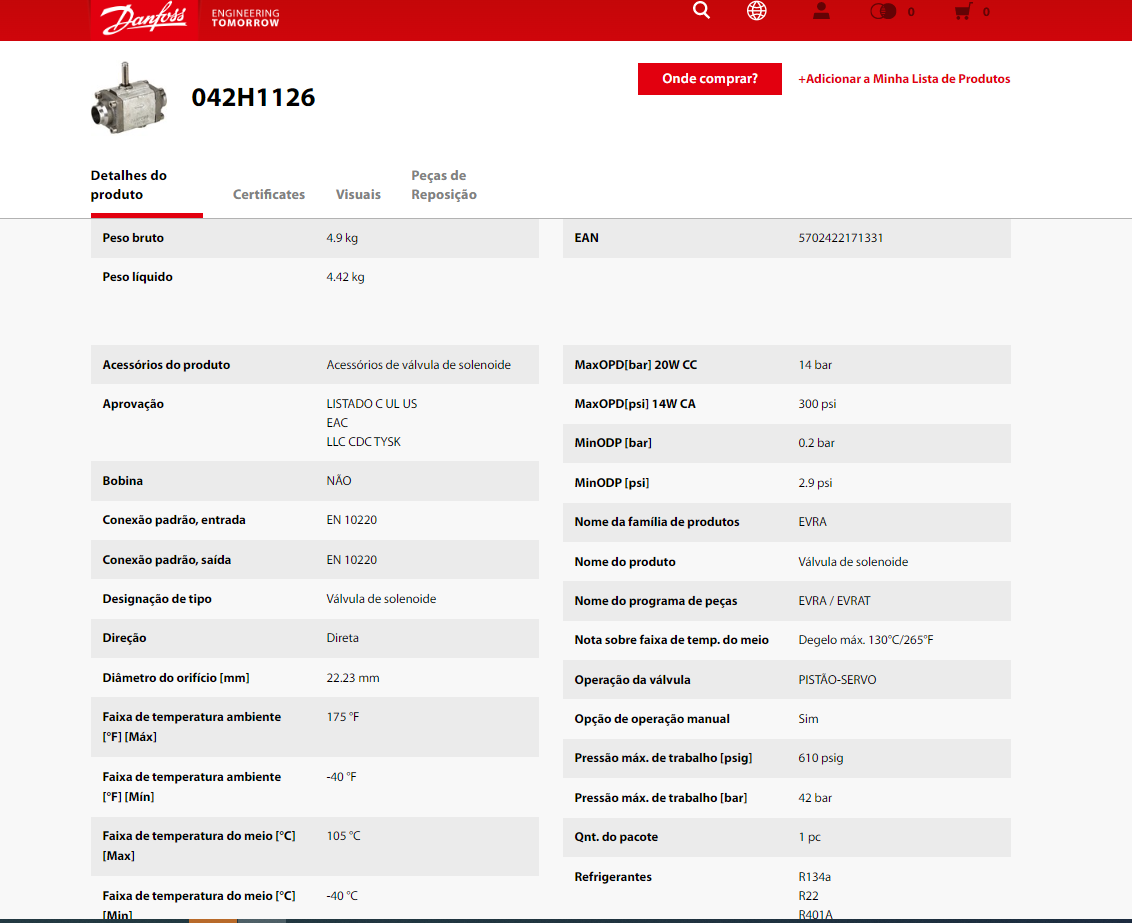
Task: Click the Designação de tipo row label
Action: pyautogui.click(x=157, y=599)
